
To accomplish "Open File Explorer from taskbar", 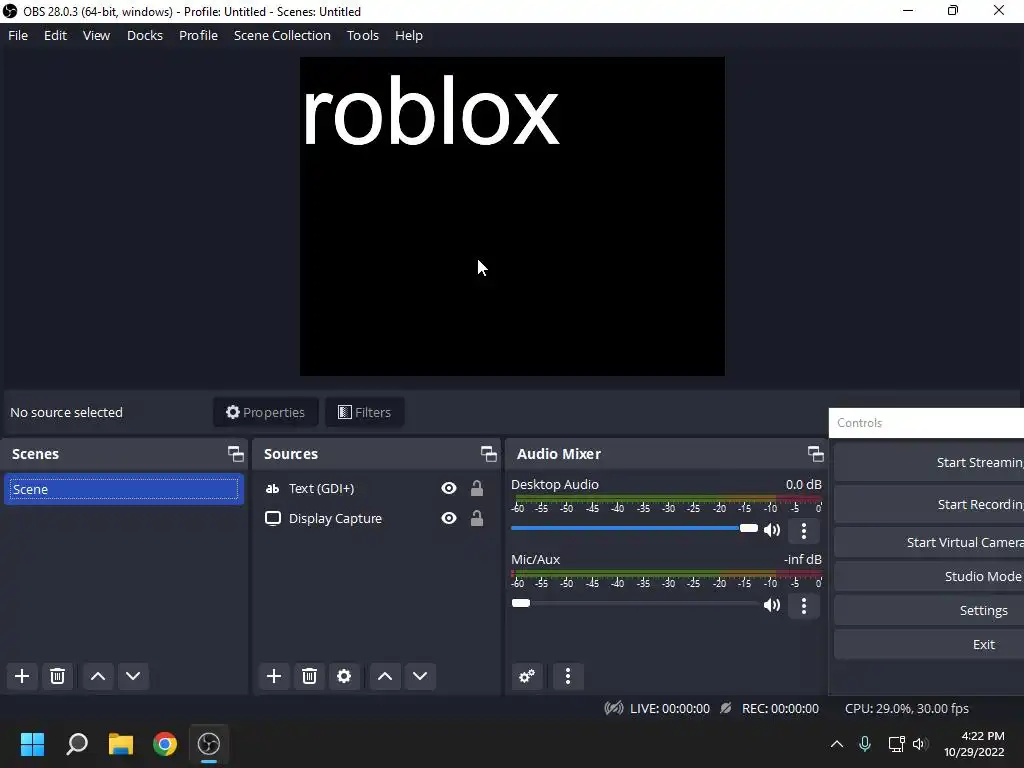I will pos(121,744).
